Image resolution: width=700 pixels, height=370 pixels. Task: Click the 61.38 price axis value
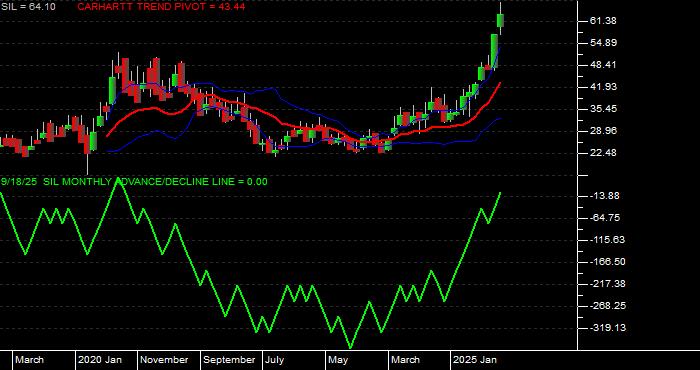pyautogui.click(x=603, y=21)
